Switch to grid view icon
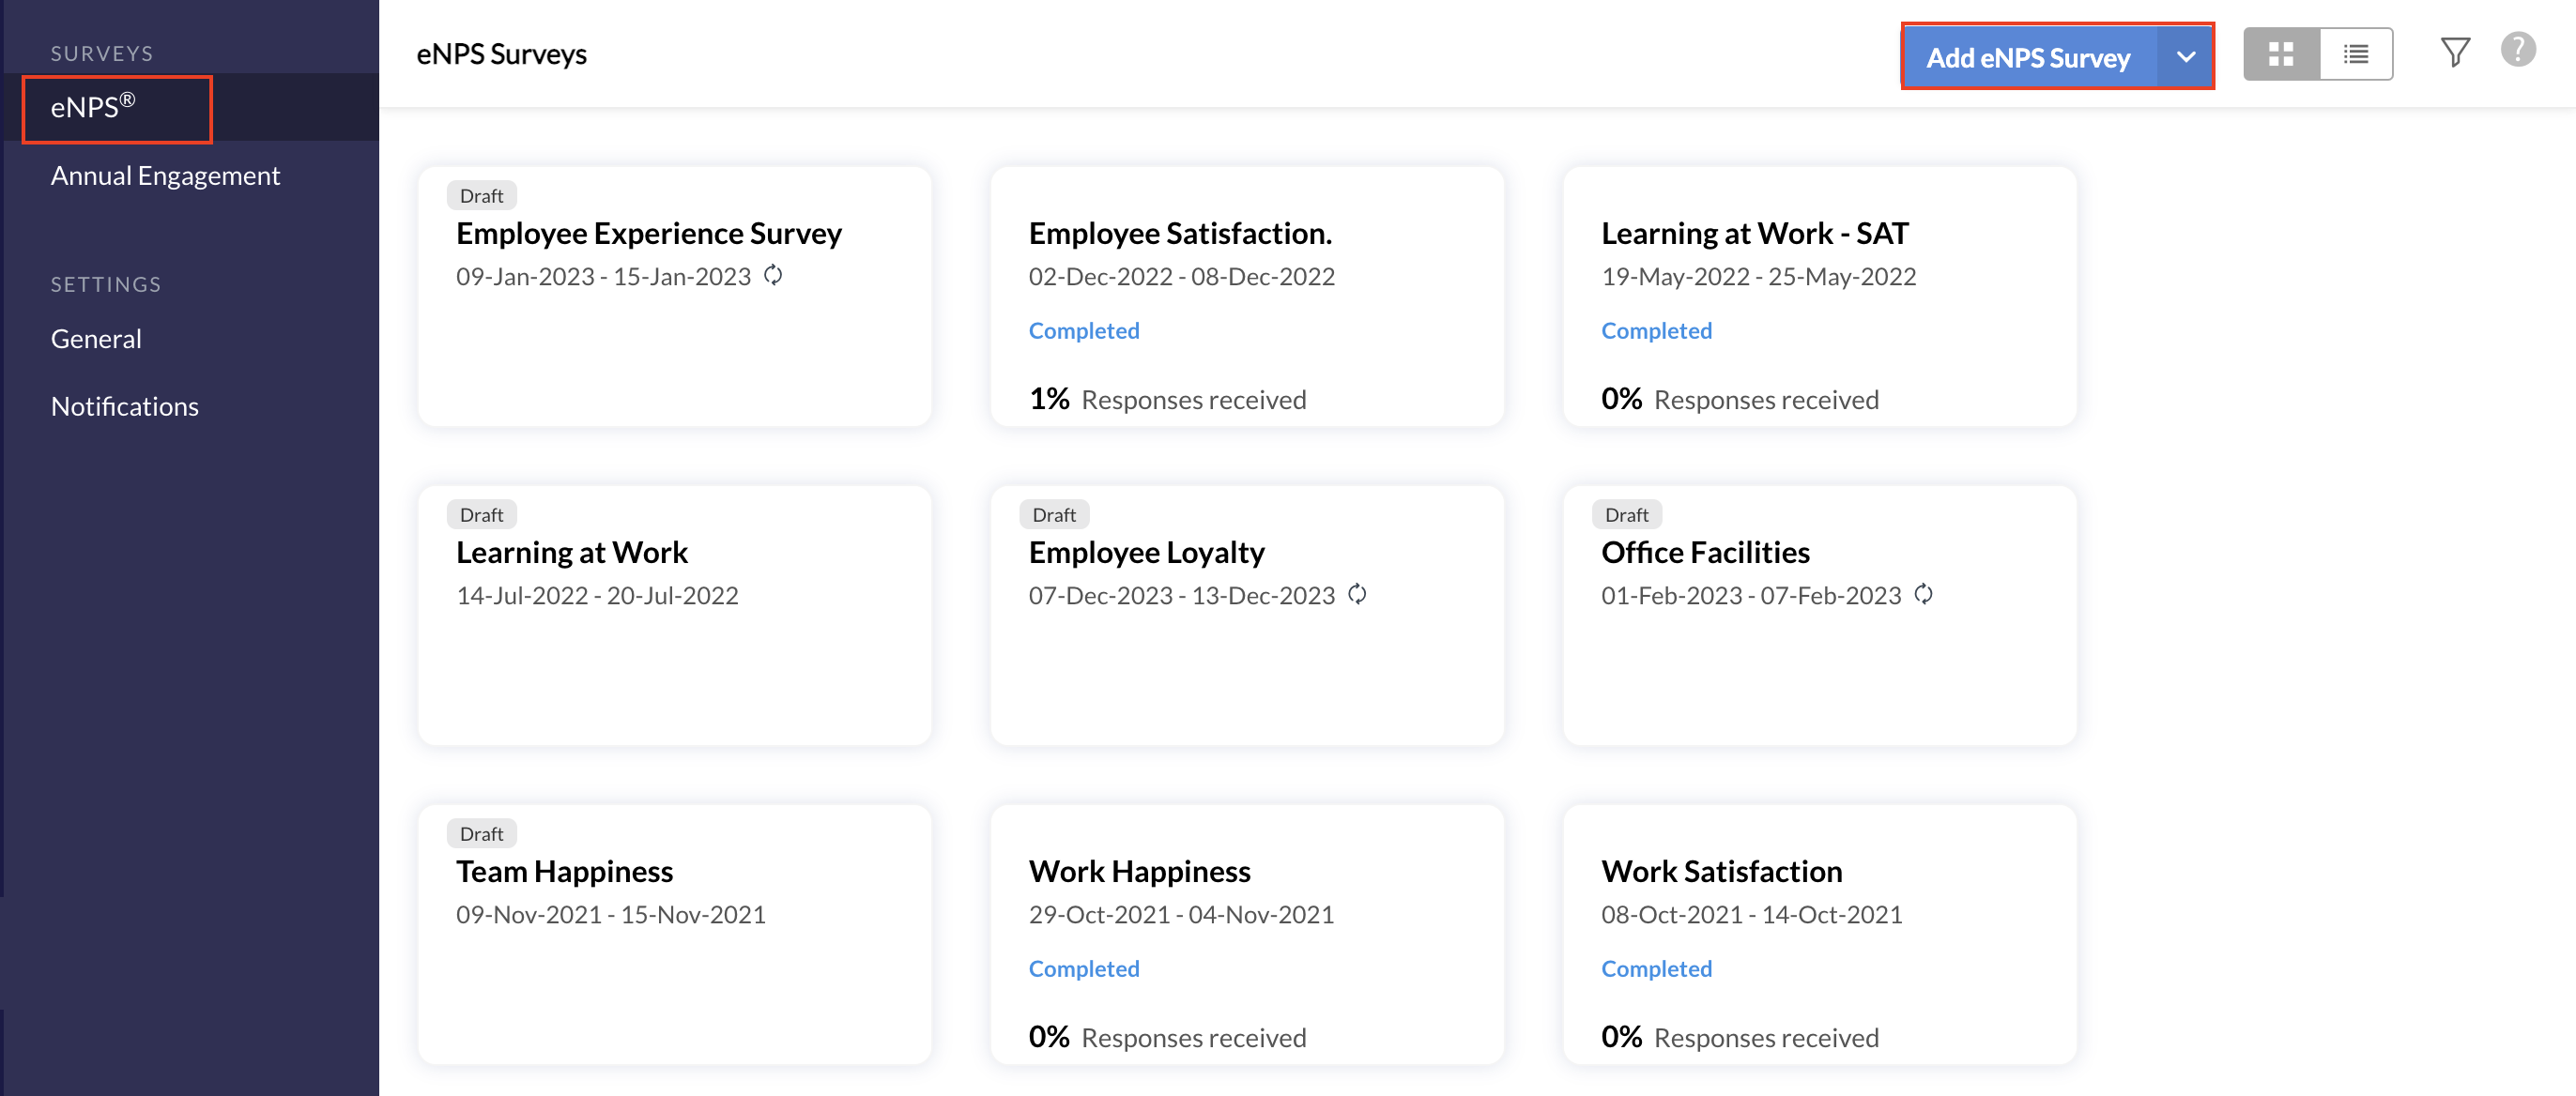 pos(2281,54)
